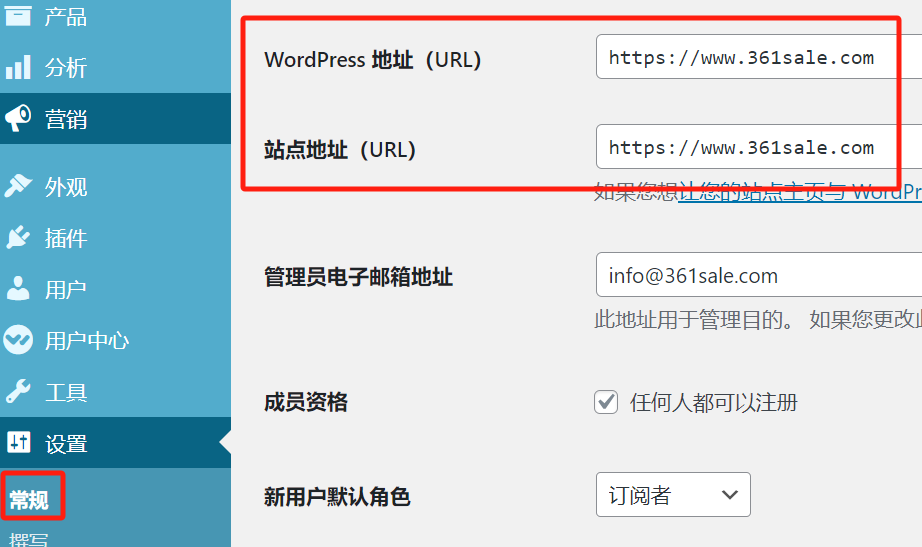
Task: Click the 管理员电子邮箱地址 label
Action: click(x=358, y=276)
